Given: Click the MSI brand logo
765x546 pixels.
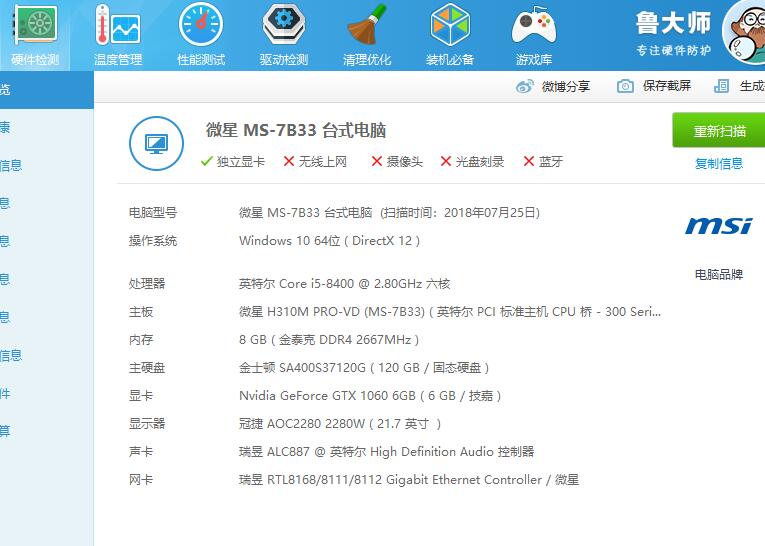Looking at the screenshot, I should coord(719,226).
